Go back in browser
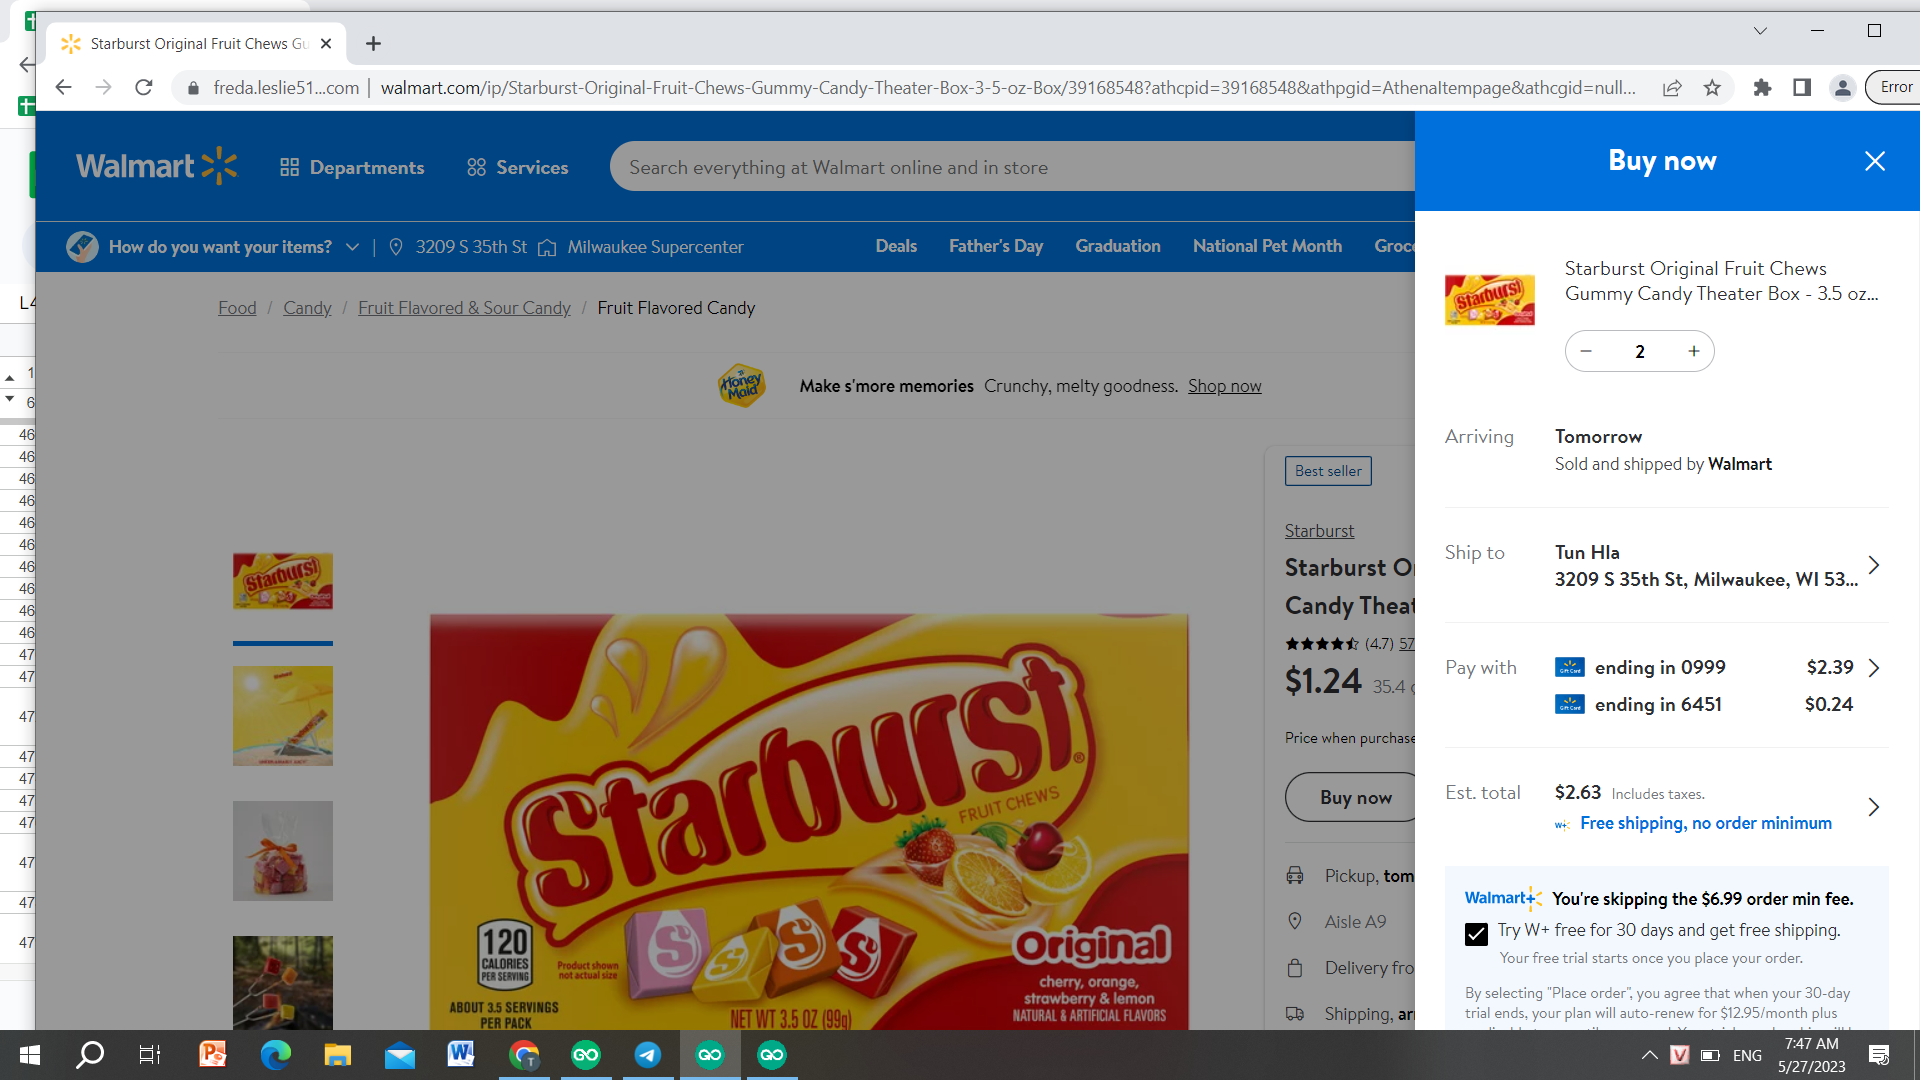The height and width of the screenshot is (1080, 1920). click(x=63, y=88)
